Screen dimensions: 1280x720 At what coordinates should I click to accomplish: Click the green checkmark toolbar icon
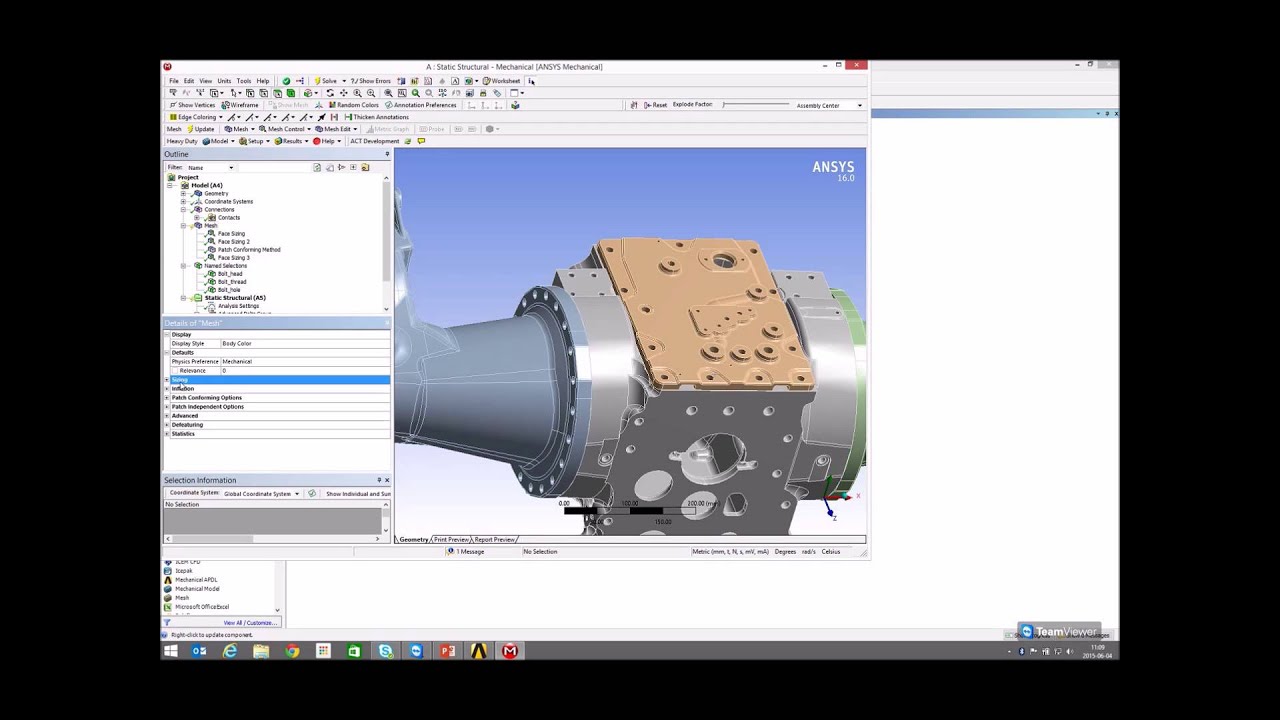coord(286,81)
